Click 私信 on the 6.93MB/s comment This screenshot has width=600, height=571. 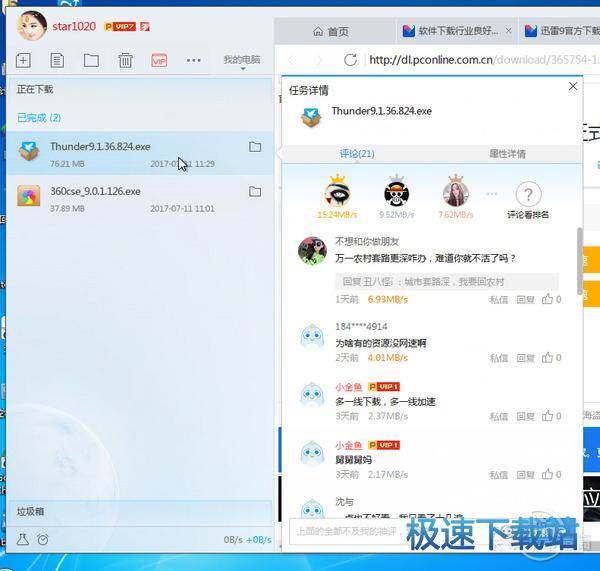(x=499, y=299)
